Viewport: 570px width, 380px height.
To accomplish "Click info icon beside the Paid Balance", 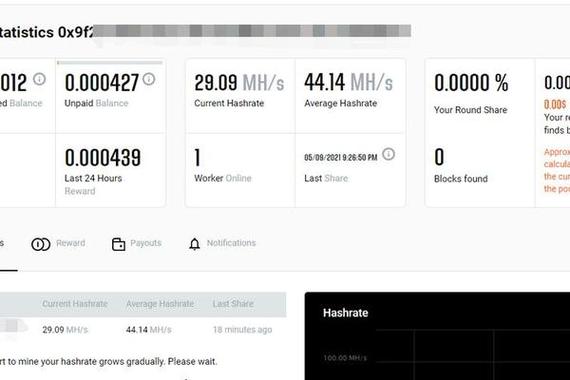I will 39,79.
